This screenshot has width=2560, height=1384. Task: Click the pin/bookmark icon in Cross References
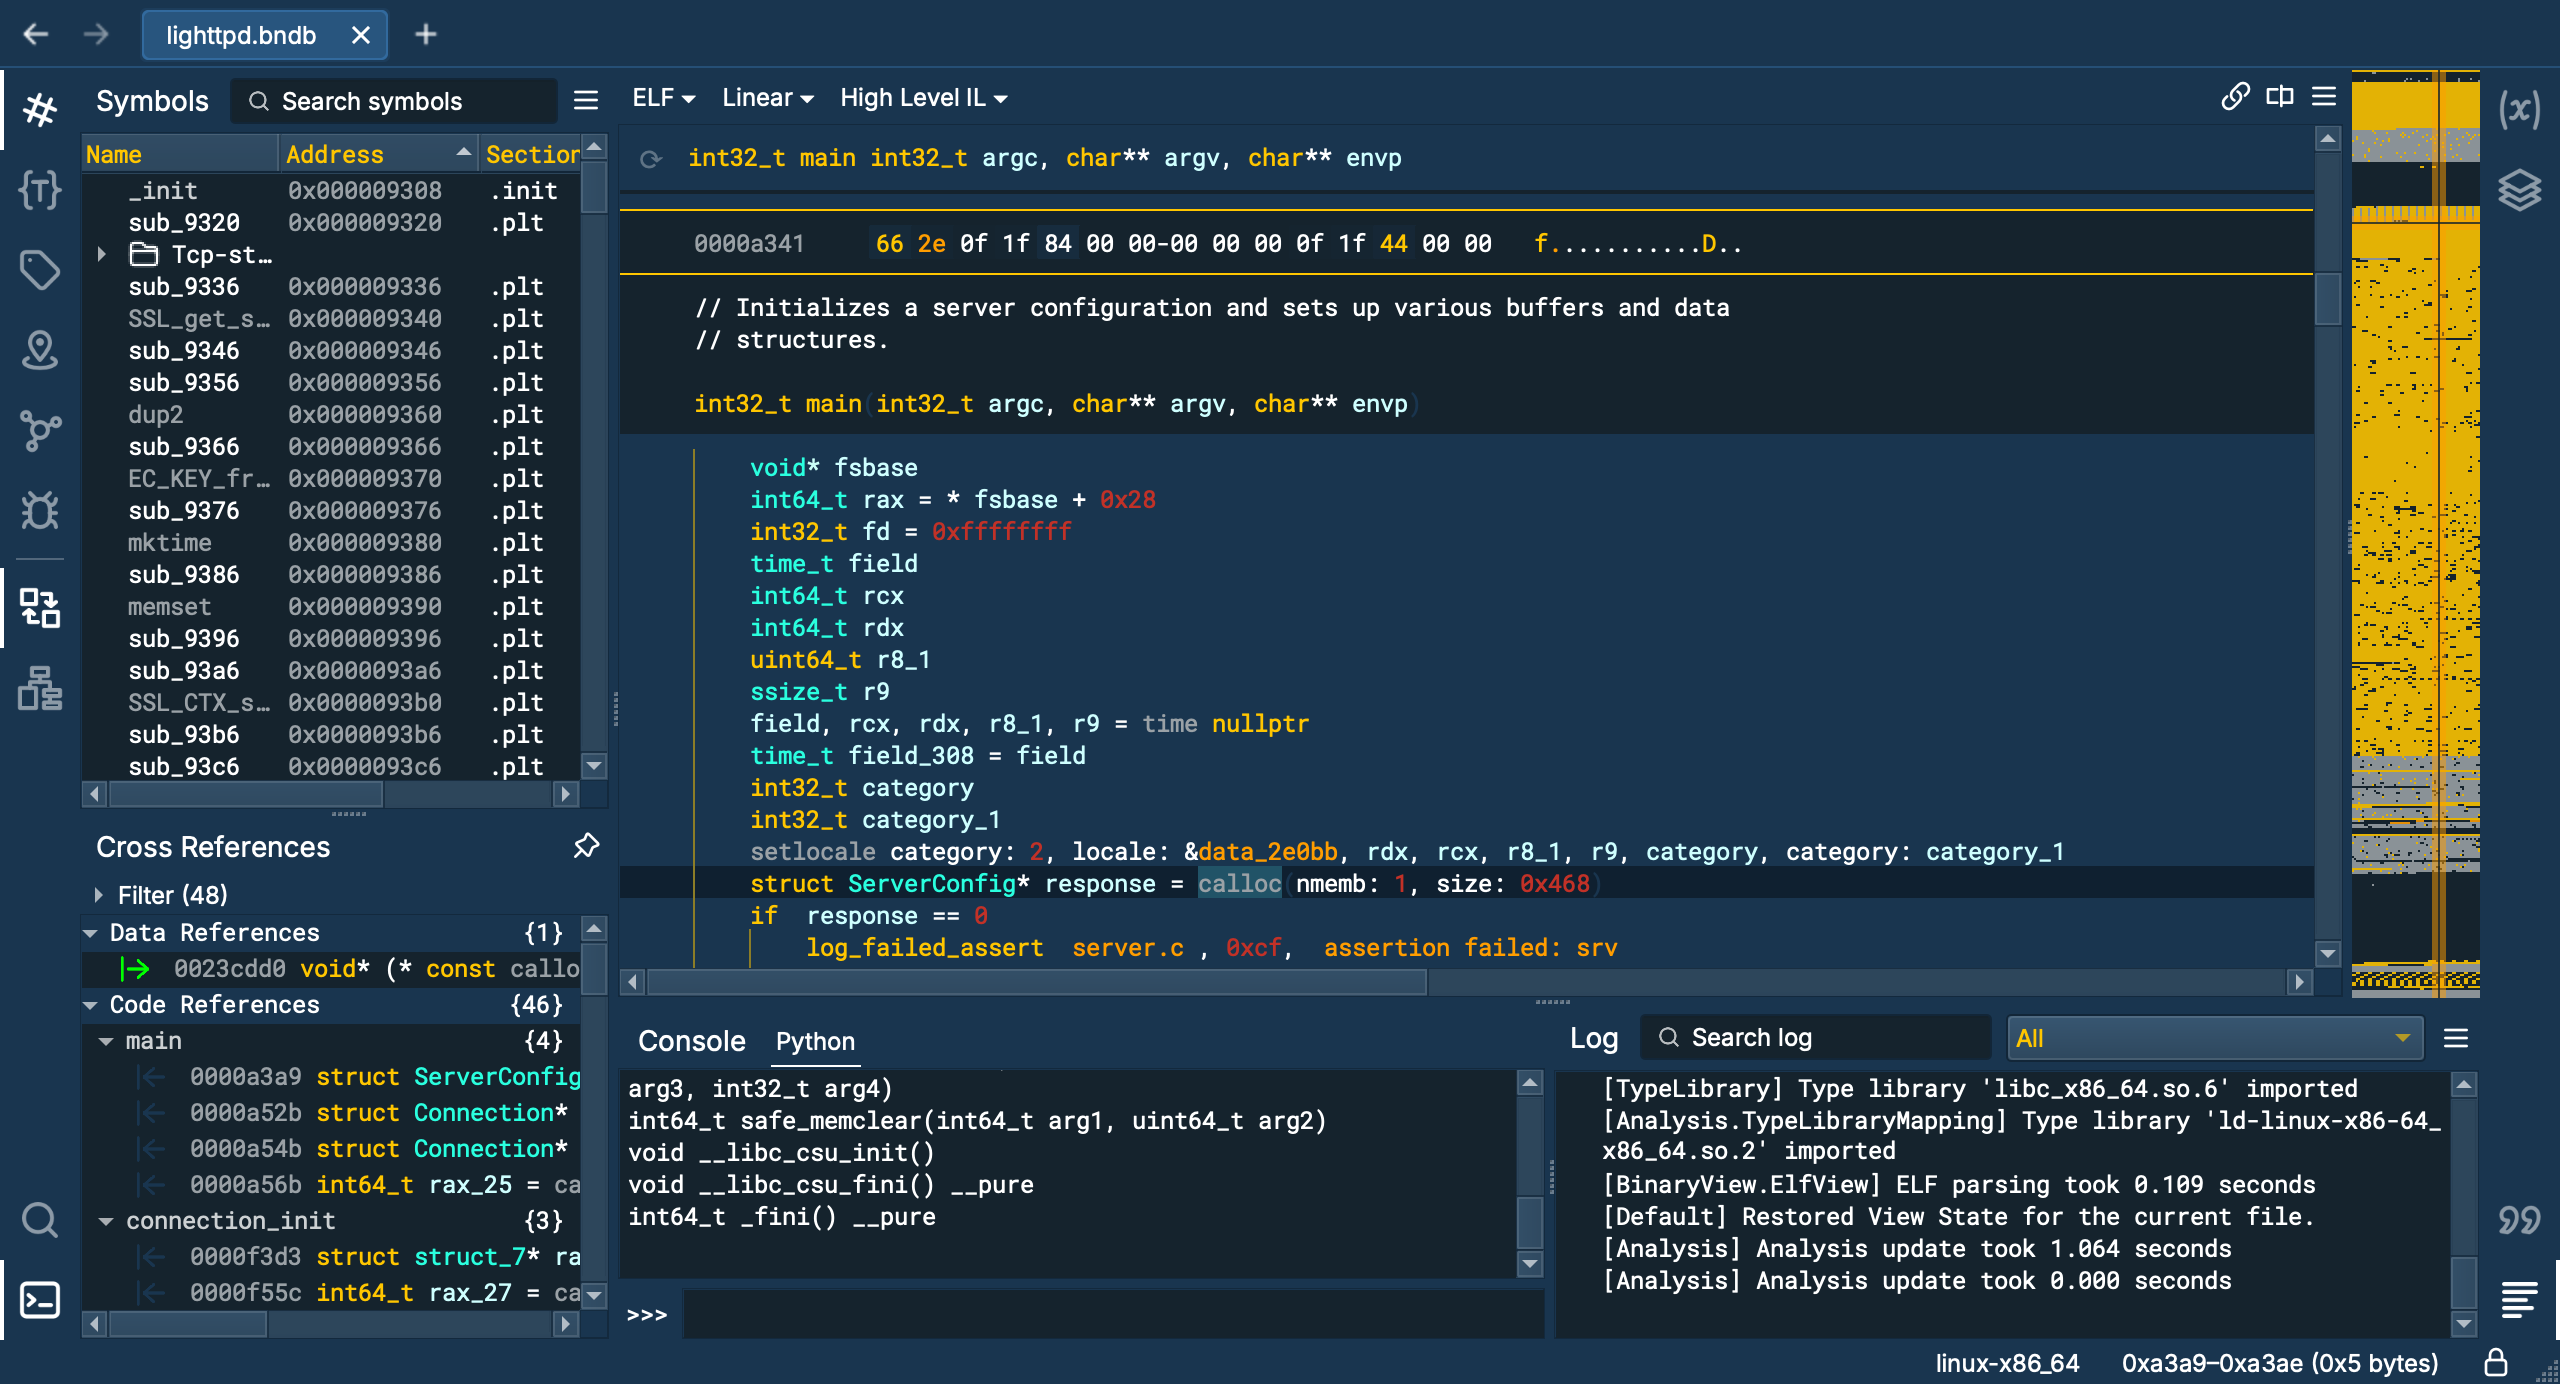[x=585, y=845]
